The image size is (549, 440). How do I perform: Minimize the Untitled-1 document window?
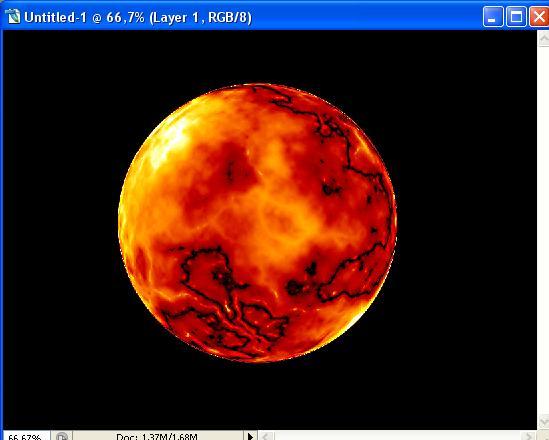tap(493, 16)
